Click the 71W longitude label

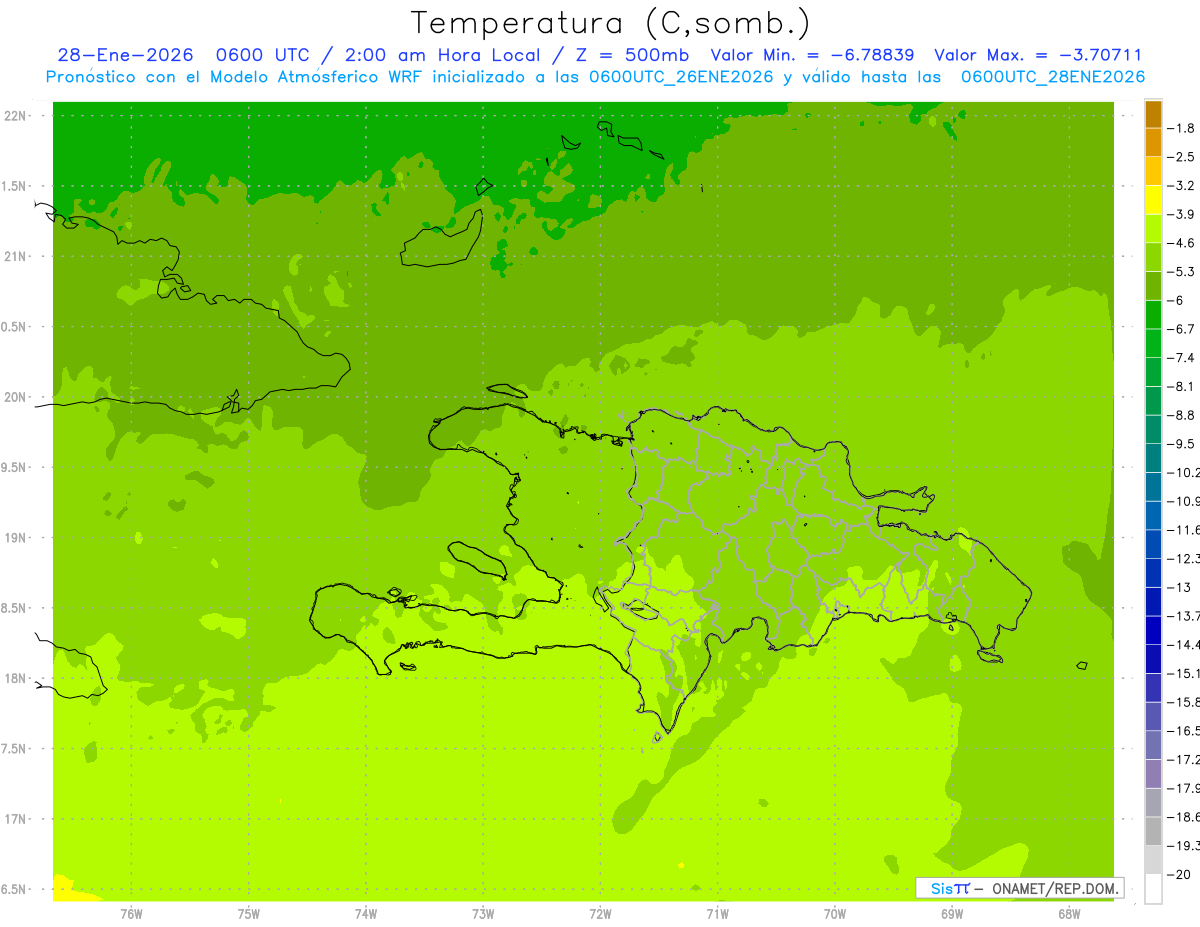click(717, 914)
